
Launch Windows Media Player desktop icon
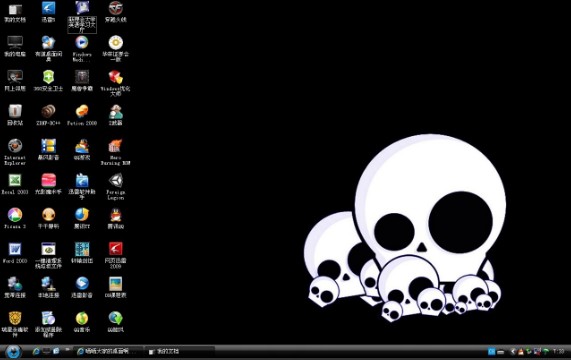[82, 48]
